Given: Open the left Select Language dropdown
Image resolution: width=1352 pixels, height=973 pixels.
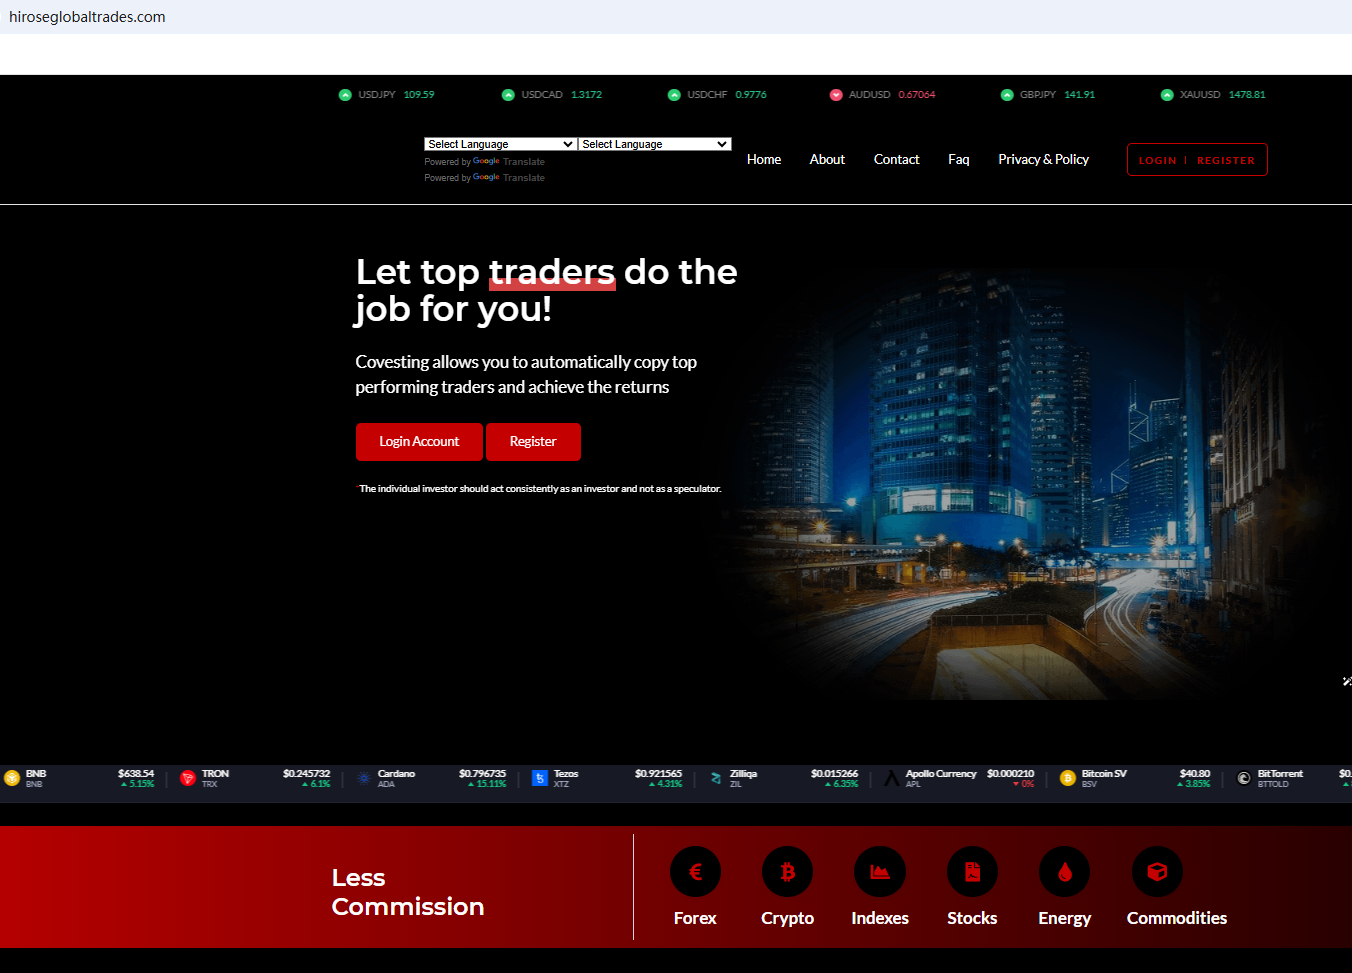Looking at the screenshot, I should point(500,144).
